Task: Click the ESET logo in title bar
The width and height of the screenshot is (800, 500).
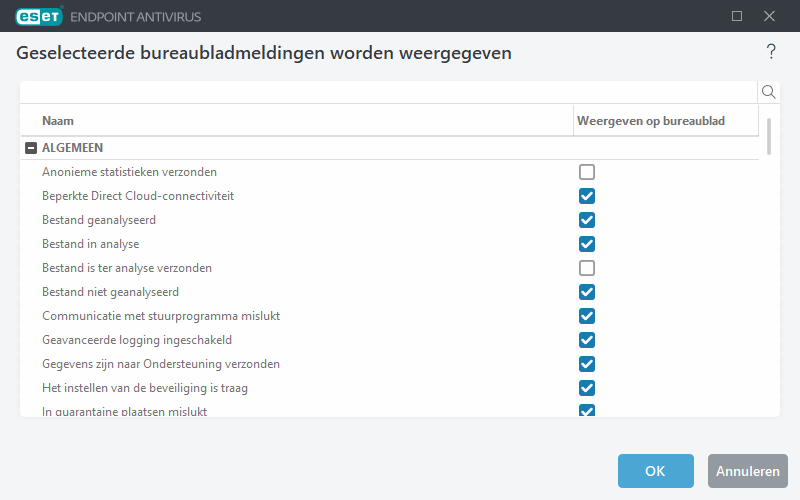Action: (39, 16)
